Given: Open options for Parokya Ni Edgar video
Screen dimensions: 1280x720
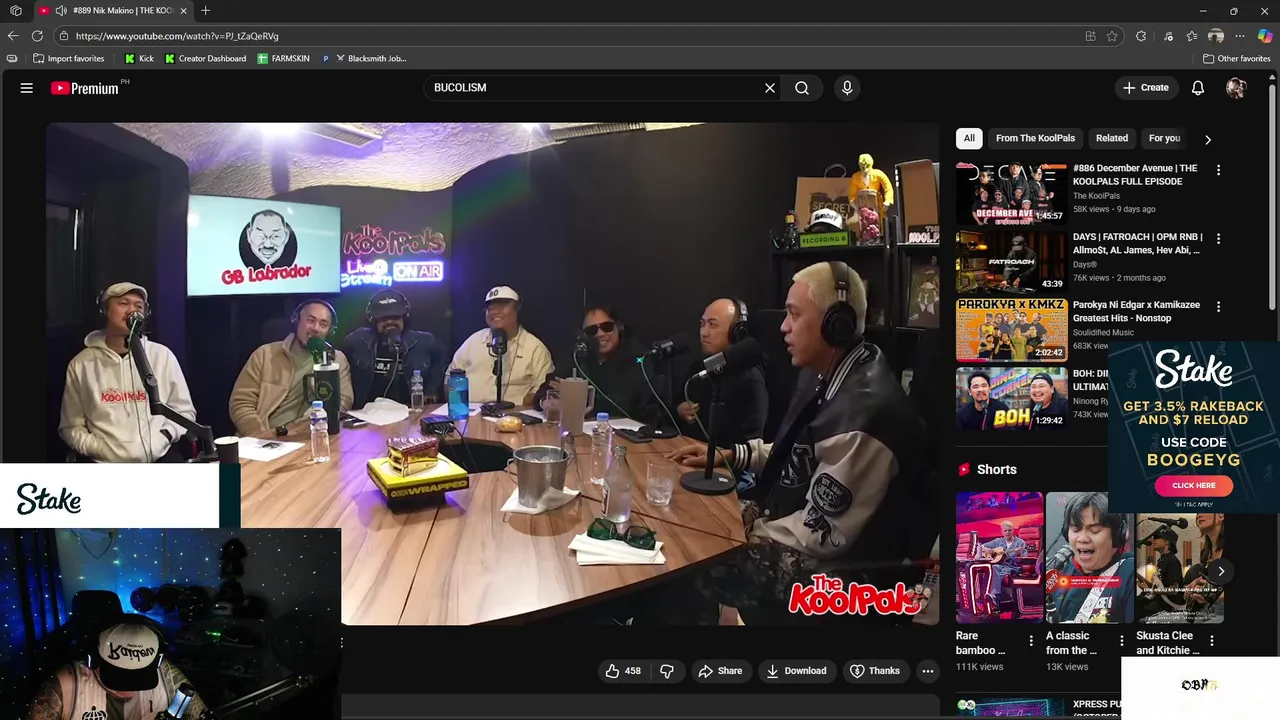Looking at the screenshot, I should (1218, 306).
